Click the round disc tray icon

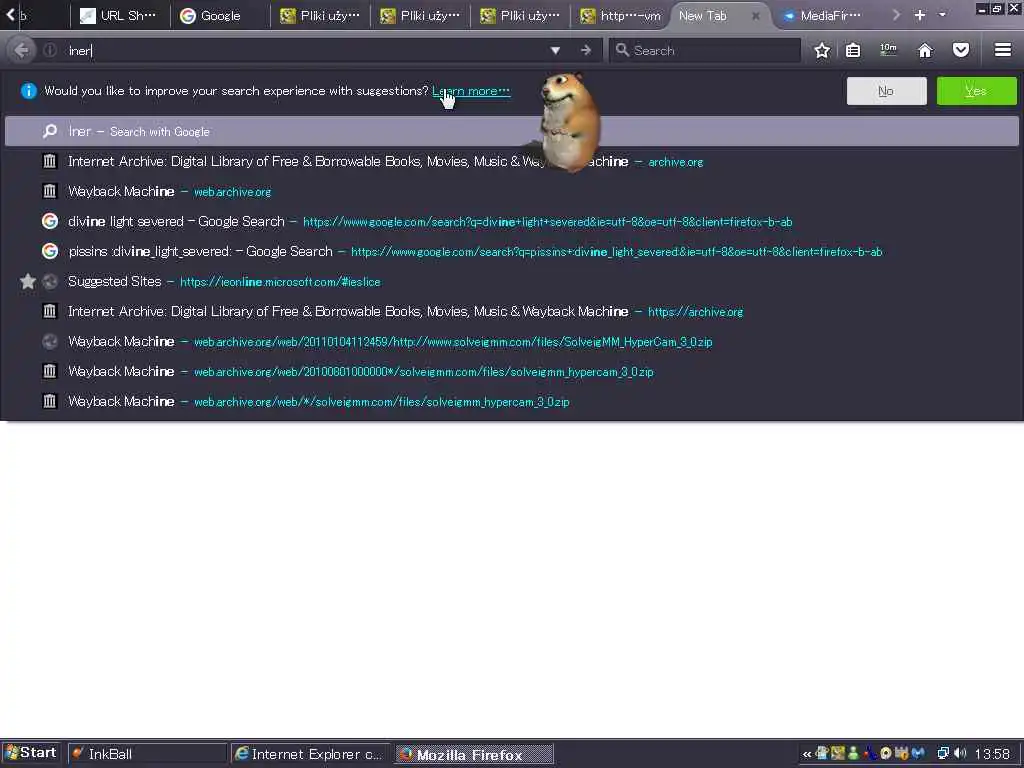[886, 754]
